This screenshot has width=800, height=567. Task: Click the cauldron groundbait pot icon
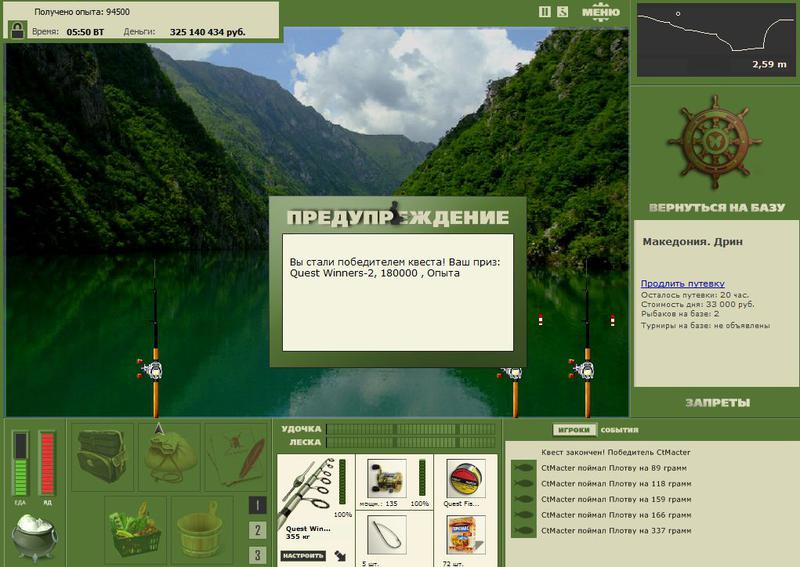tap(34, 537)
